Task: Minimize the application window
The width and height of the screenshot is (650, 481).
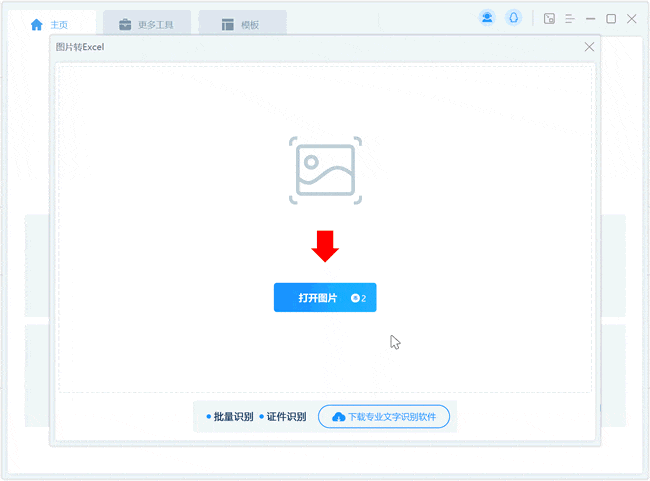Action: 591,18
